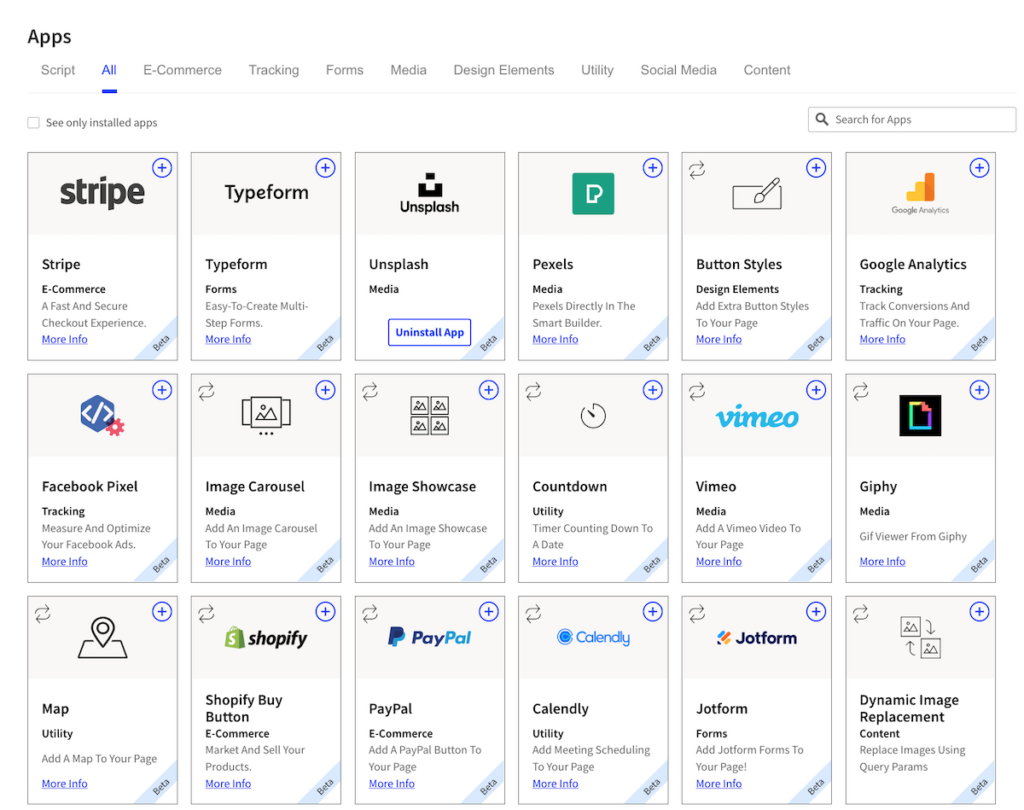This screenshot has width=1024, height=810.
Task: Click replace arrows icon on Image Carousel
Action: (206, 391)
